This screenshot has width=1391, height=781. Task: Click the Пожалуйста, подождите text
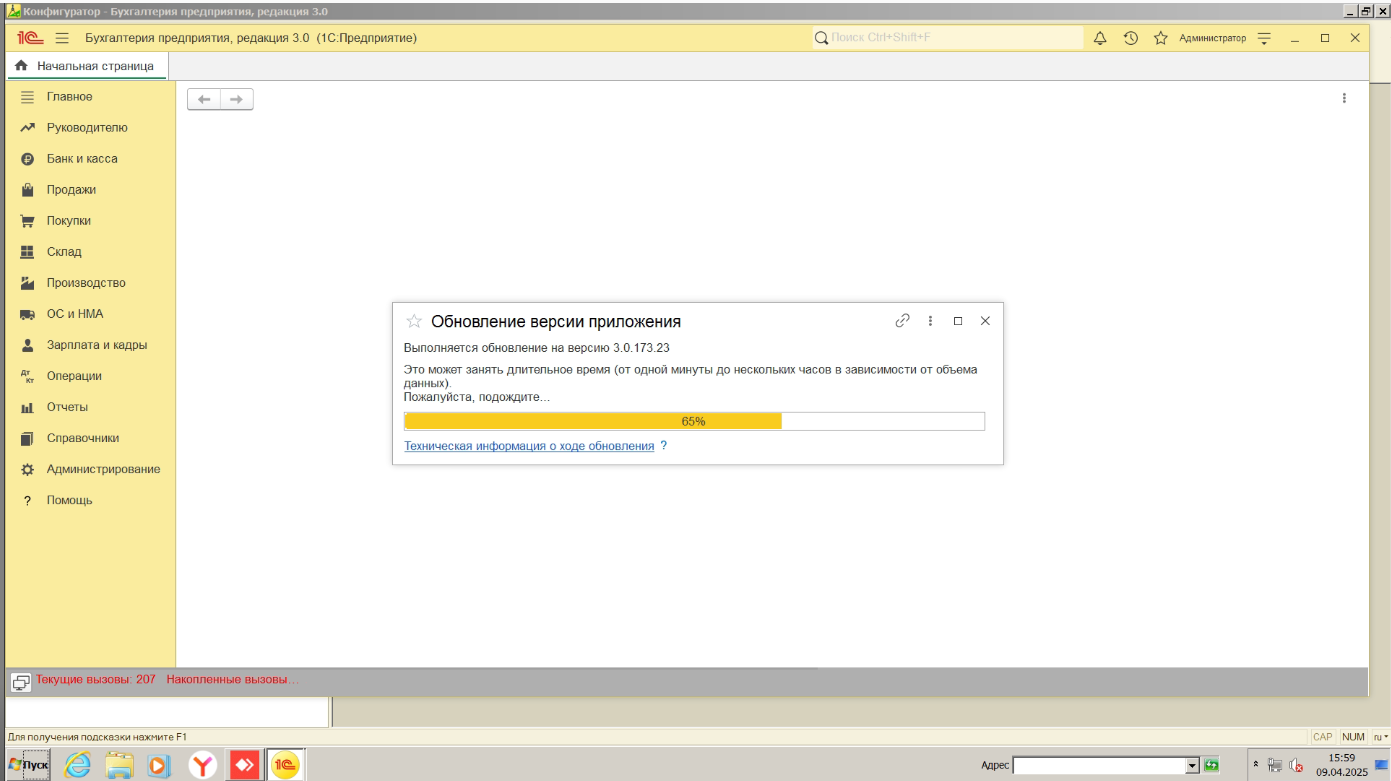point(477,397)
